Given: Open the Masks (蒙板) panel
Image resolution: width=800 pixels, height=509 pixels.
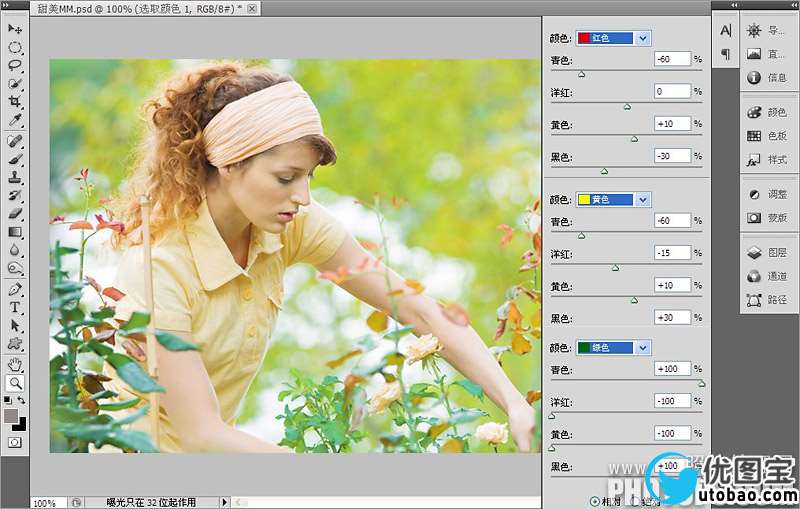Looking at the screenshot, I should click(766, 218).
